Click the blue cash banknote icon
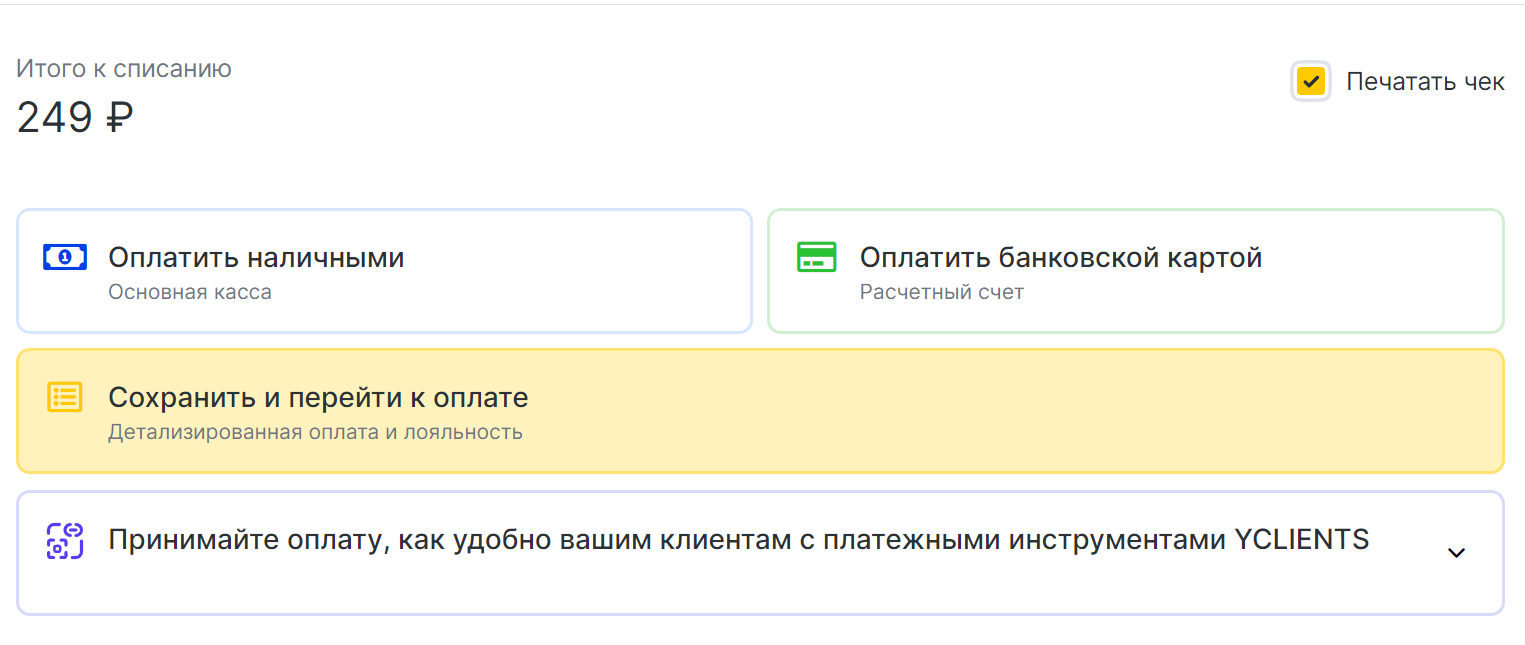Viewport: 1525px width, 645px height. pos(65,257)
